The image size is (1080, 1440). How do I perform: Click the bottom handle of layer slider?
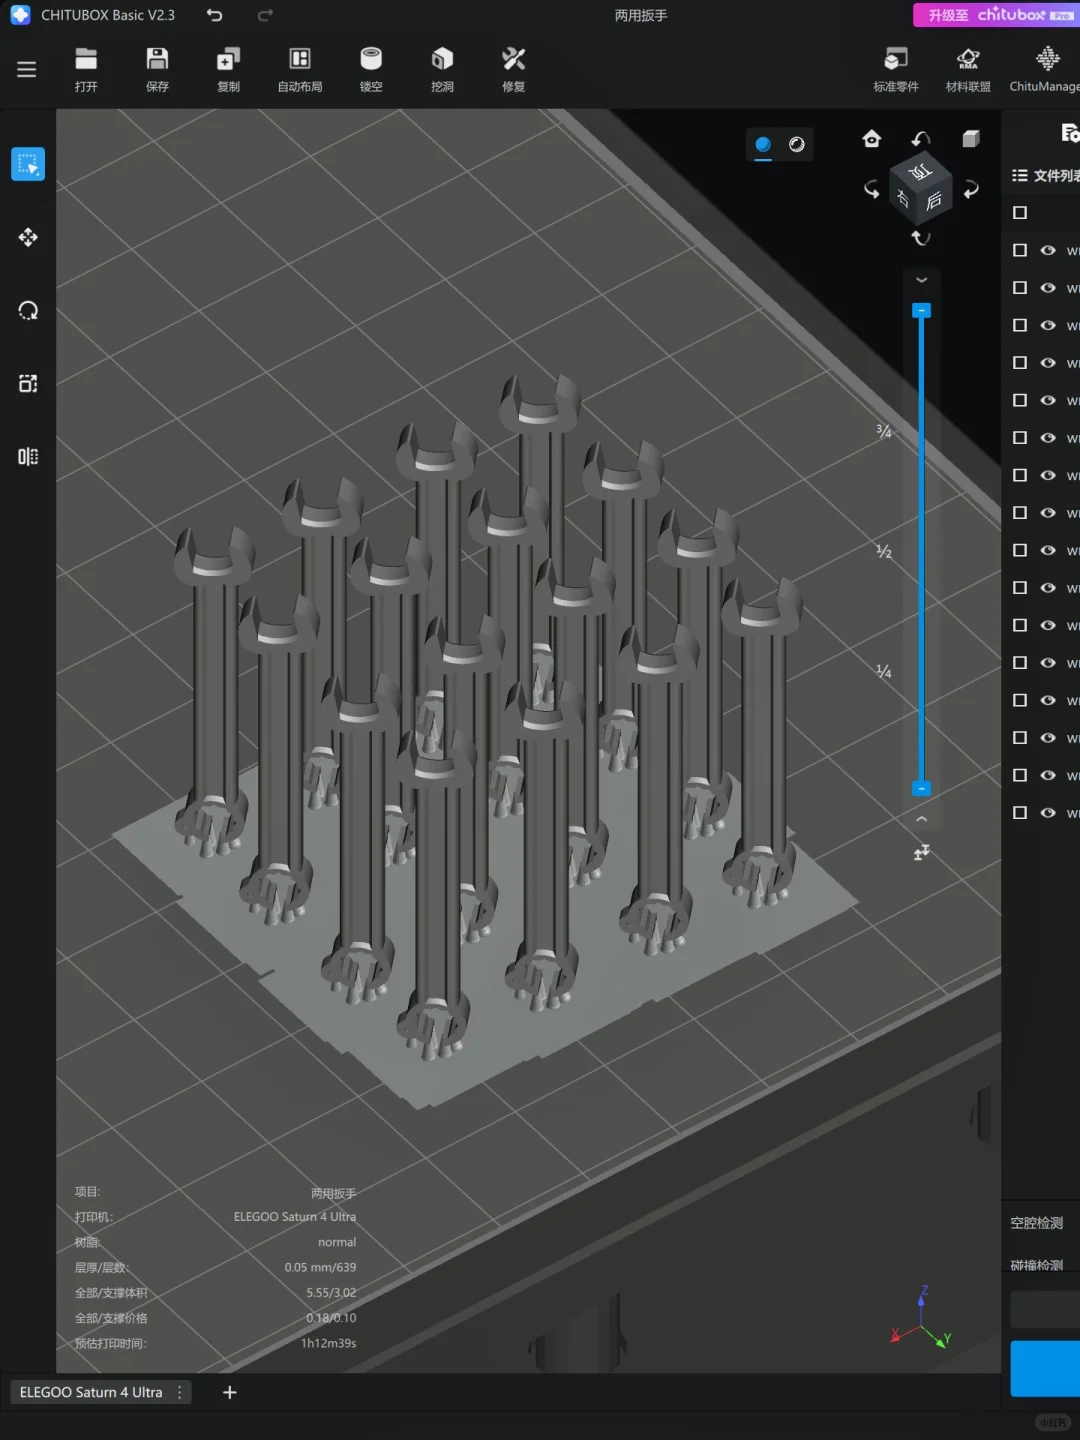point(922,789)
